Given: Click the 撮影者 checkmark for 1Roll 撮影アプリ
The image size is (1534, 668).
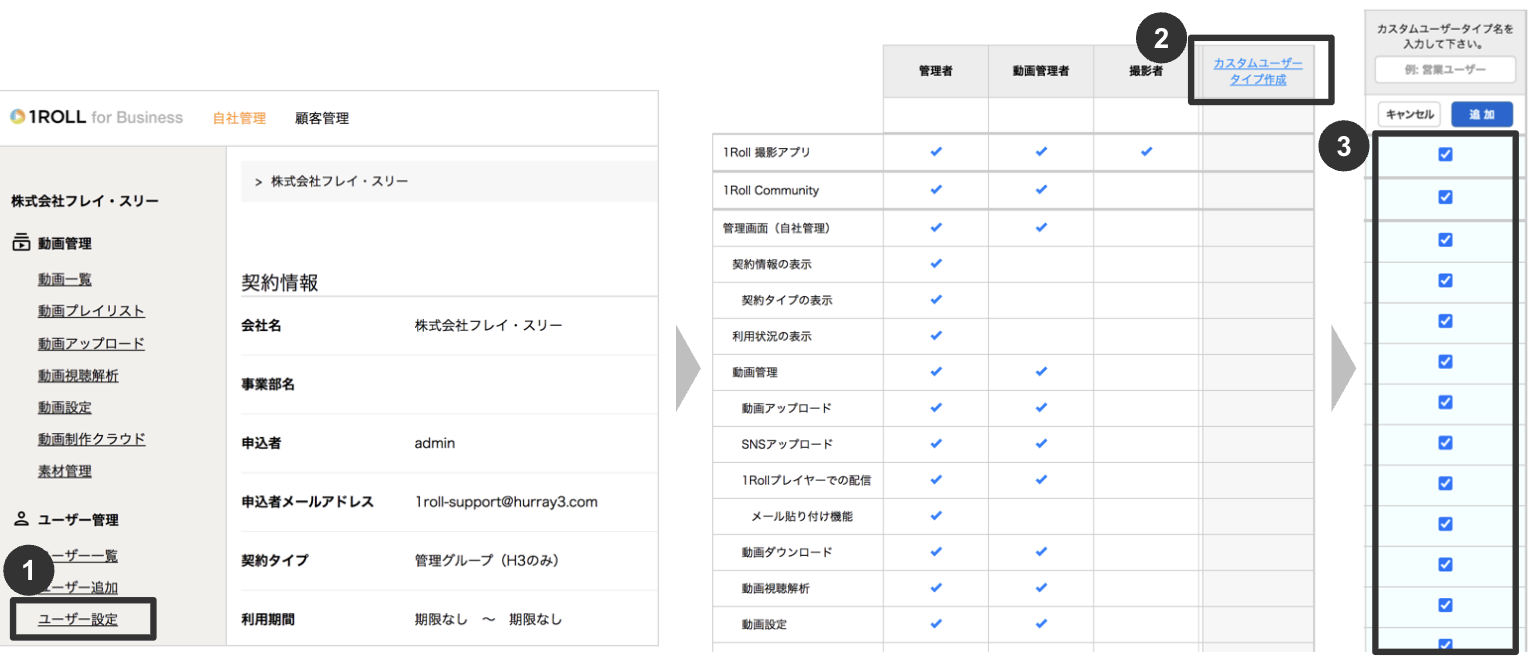Looking at the screenshot, I should point(1144,152).
